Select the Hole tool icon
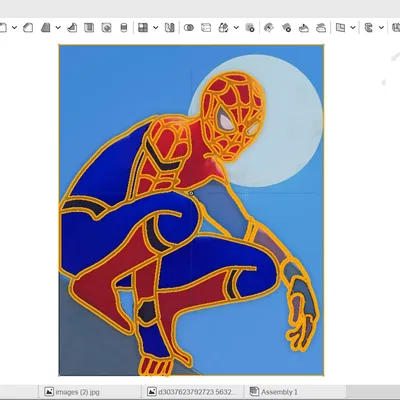Image resolution: width=400 pixels, height=400 pixels. [x=106, y=28]
